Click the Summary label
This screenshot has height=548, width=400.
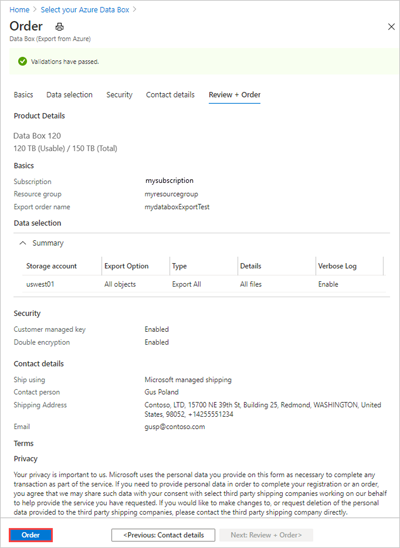pos(48,243)
